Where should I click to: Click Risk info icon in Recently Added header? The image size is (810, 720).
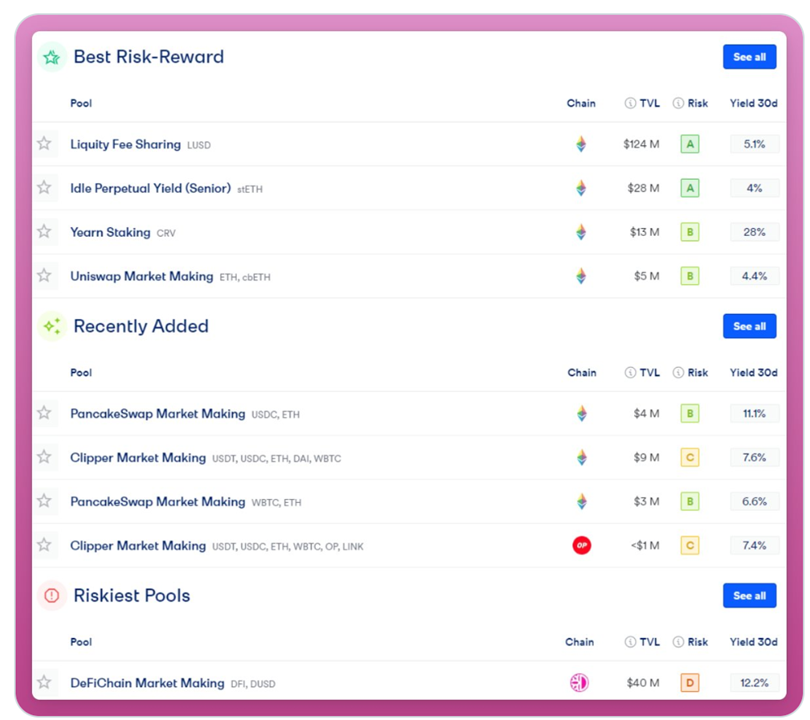point(678,372)
